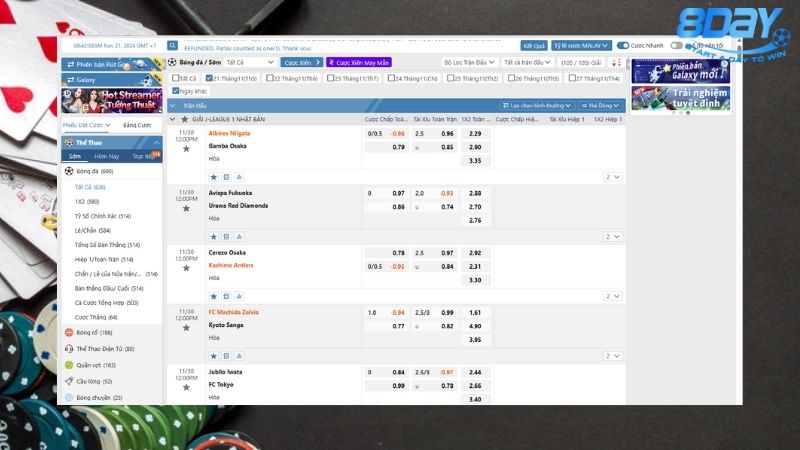Open the statistics chart icon below Kyoto Sanga
Image resolution: width=800 pixels, height=450 pixels.
239,356
